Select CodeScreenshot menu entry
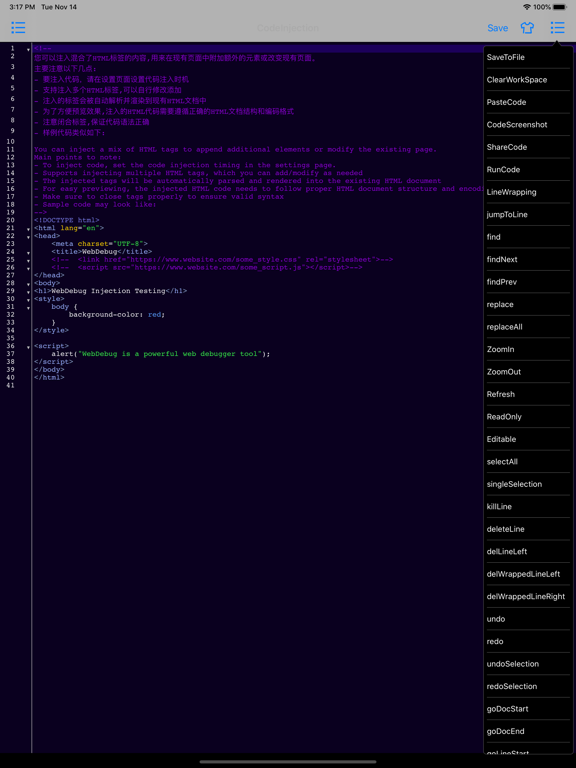This screenshot has height=768, width=576. point(528,125)
